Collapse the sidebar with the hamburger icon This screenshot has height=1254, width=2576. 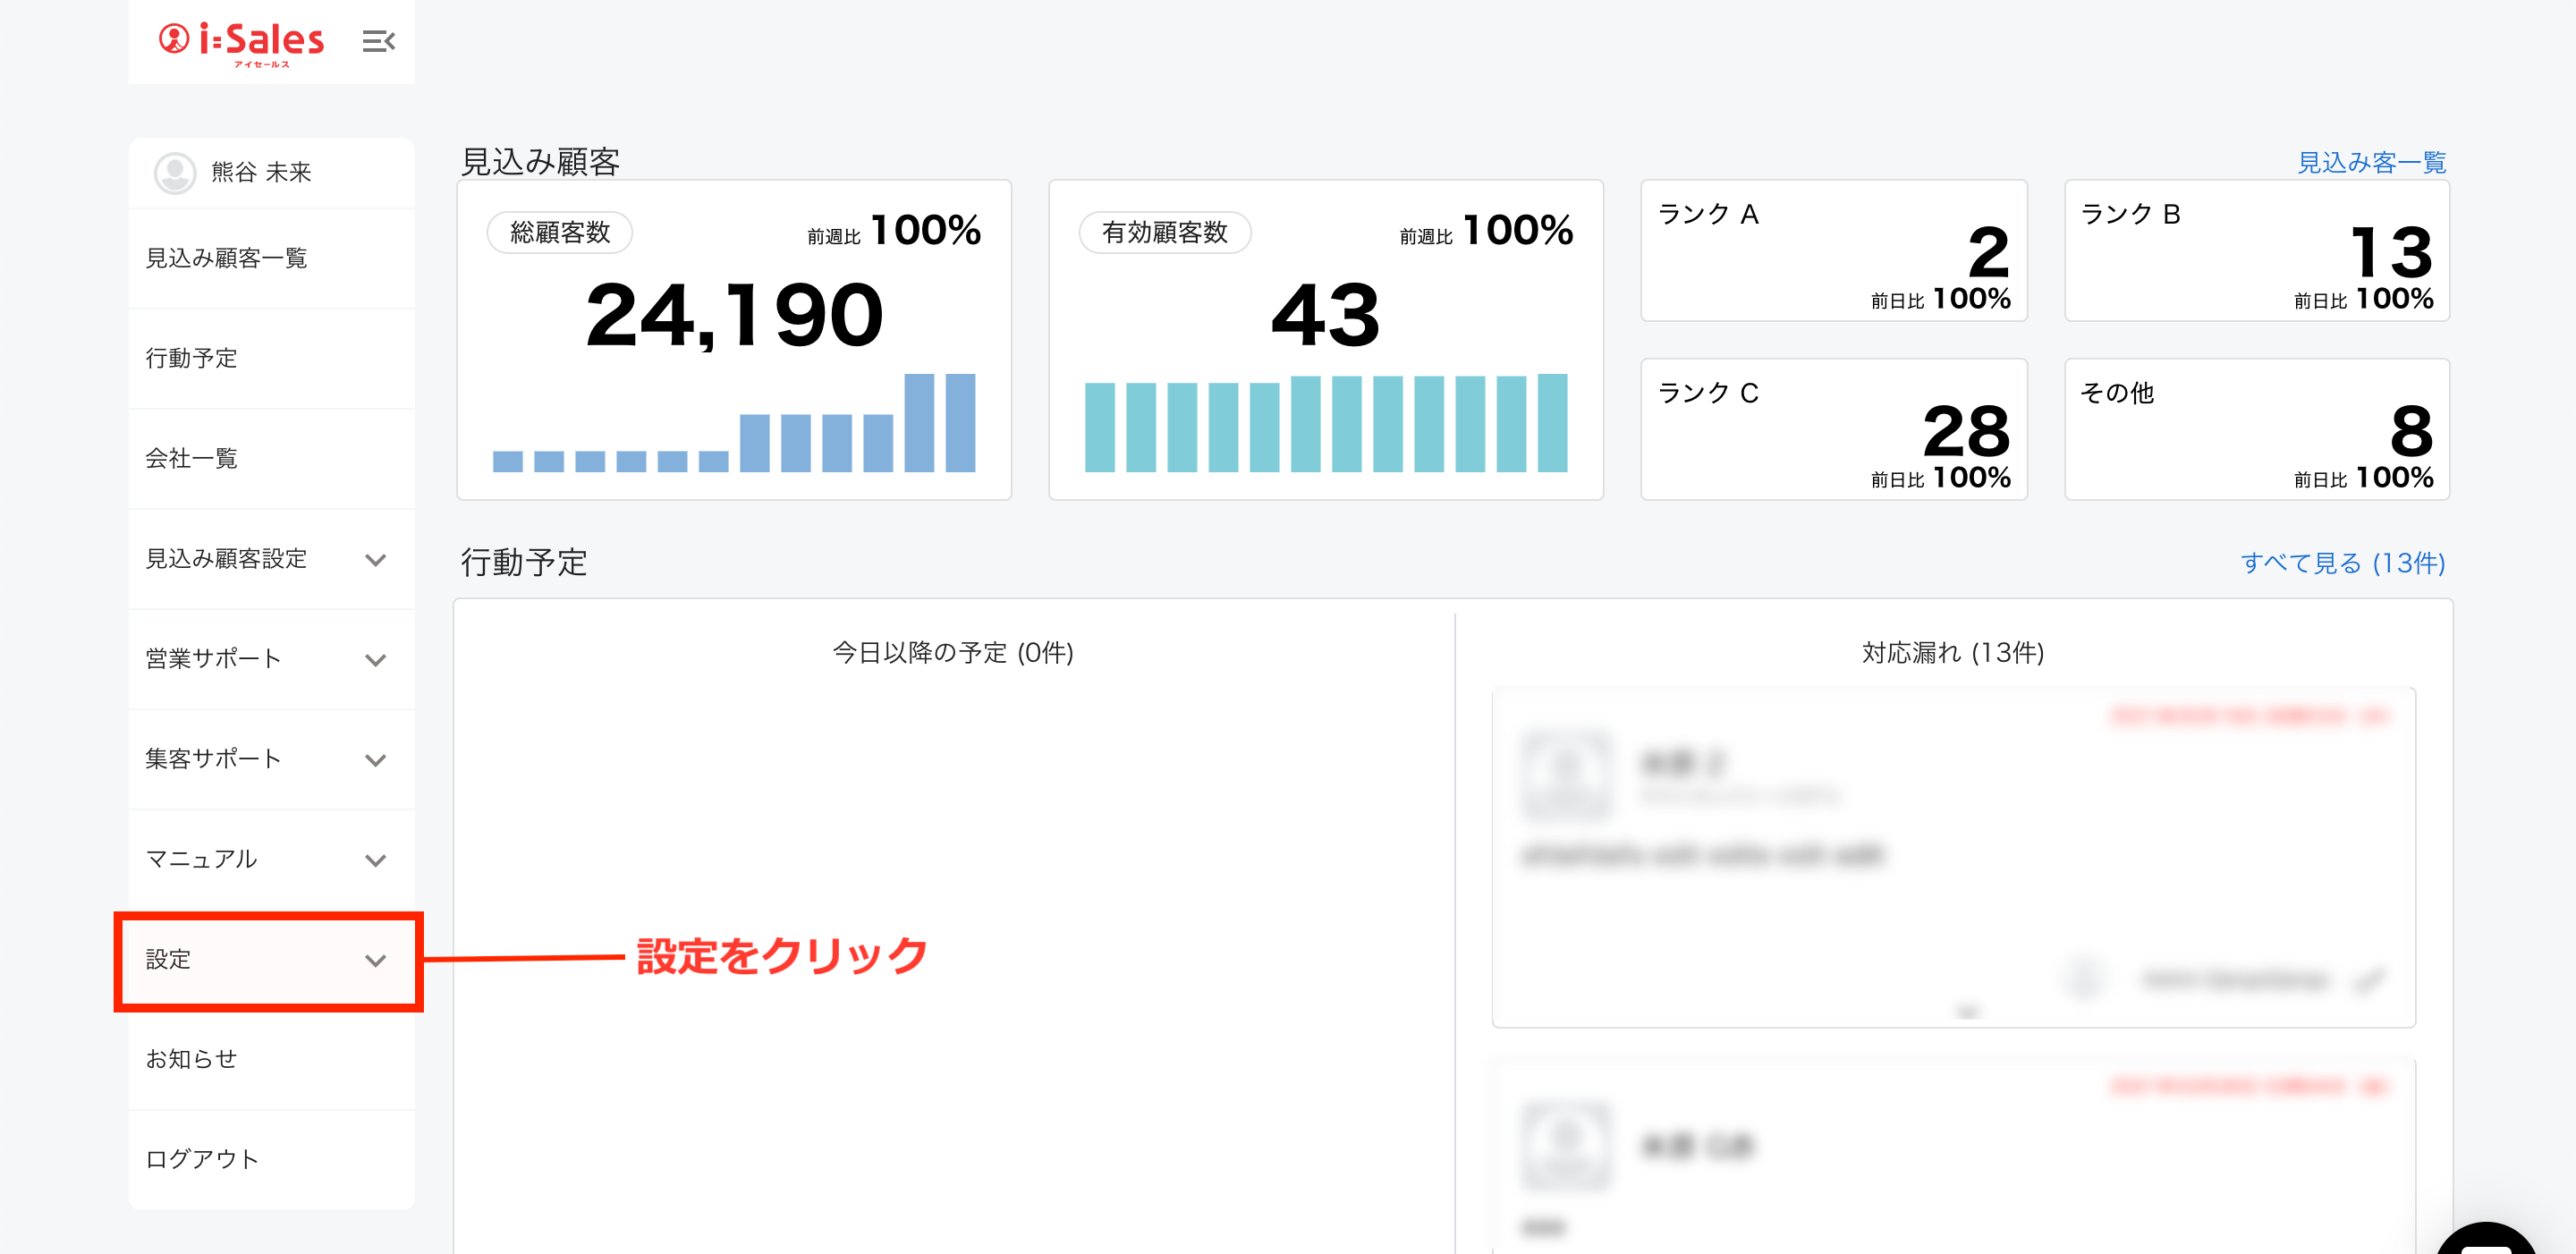[x=378, y=41]
